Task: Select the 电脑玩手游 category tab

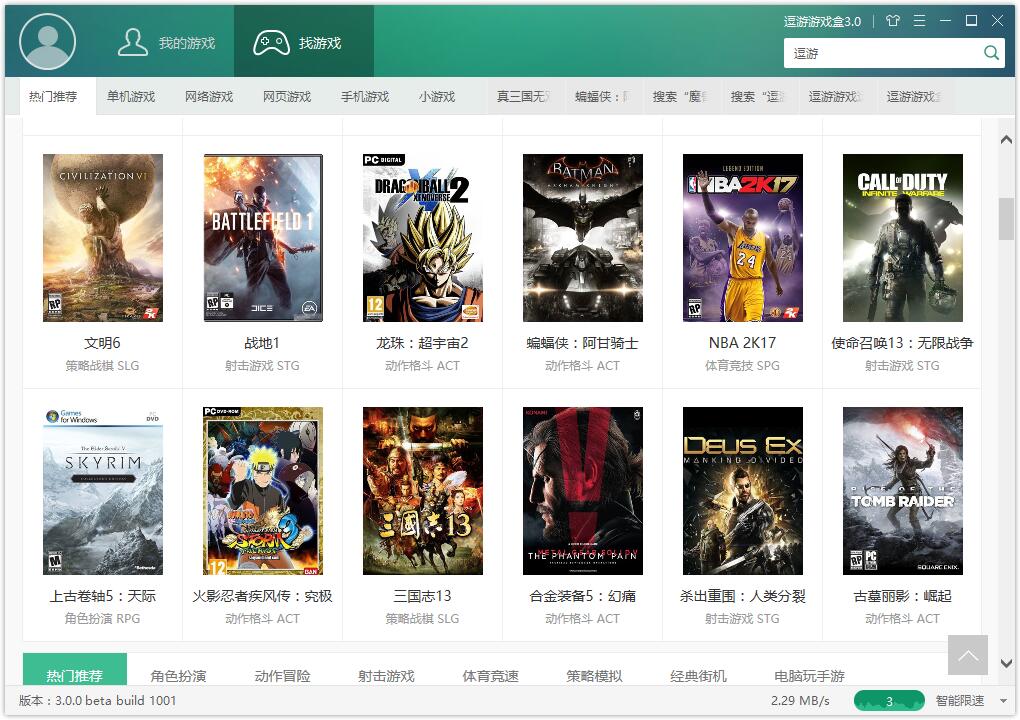Action: click(809, 676)
